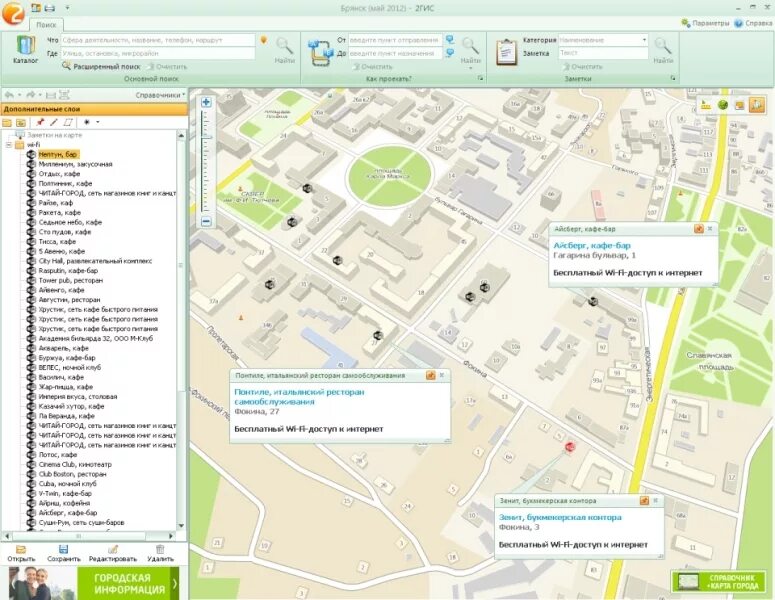Select Суши-Рум, сеть суши-баров entry
775x600 pixels.
[x=81, y=522]
